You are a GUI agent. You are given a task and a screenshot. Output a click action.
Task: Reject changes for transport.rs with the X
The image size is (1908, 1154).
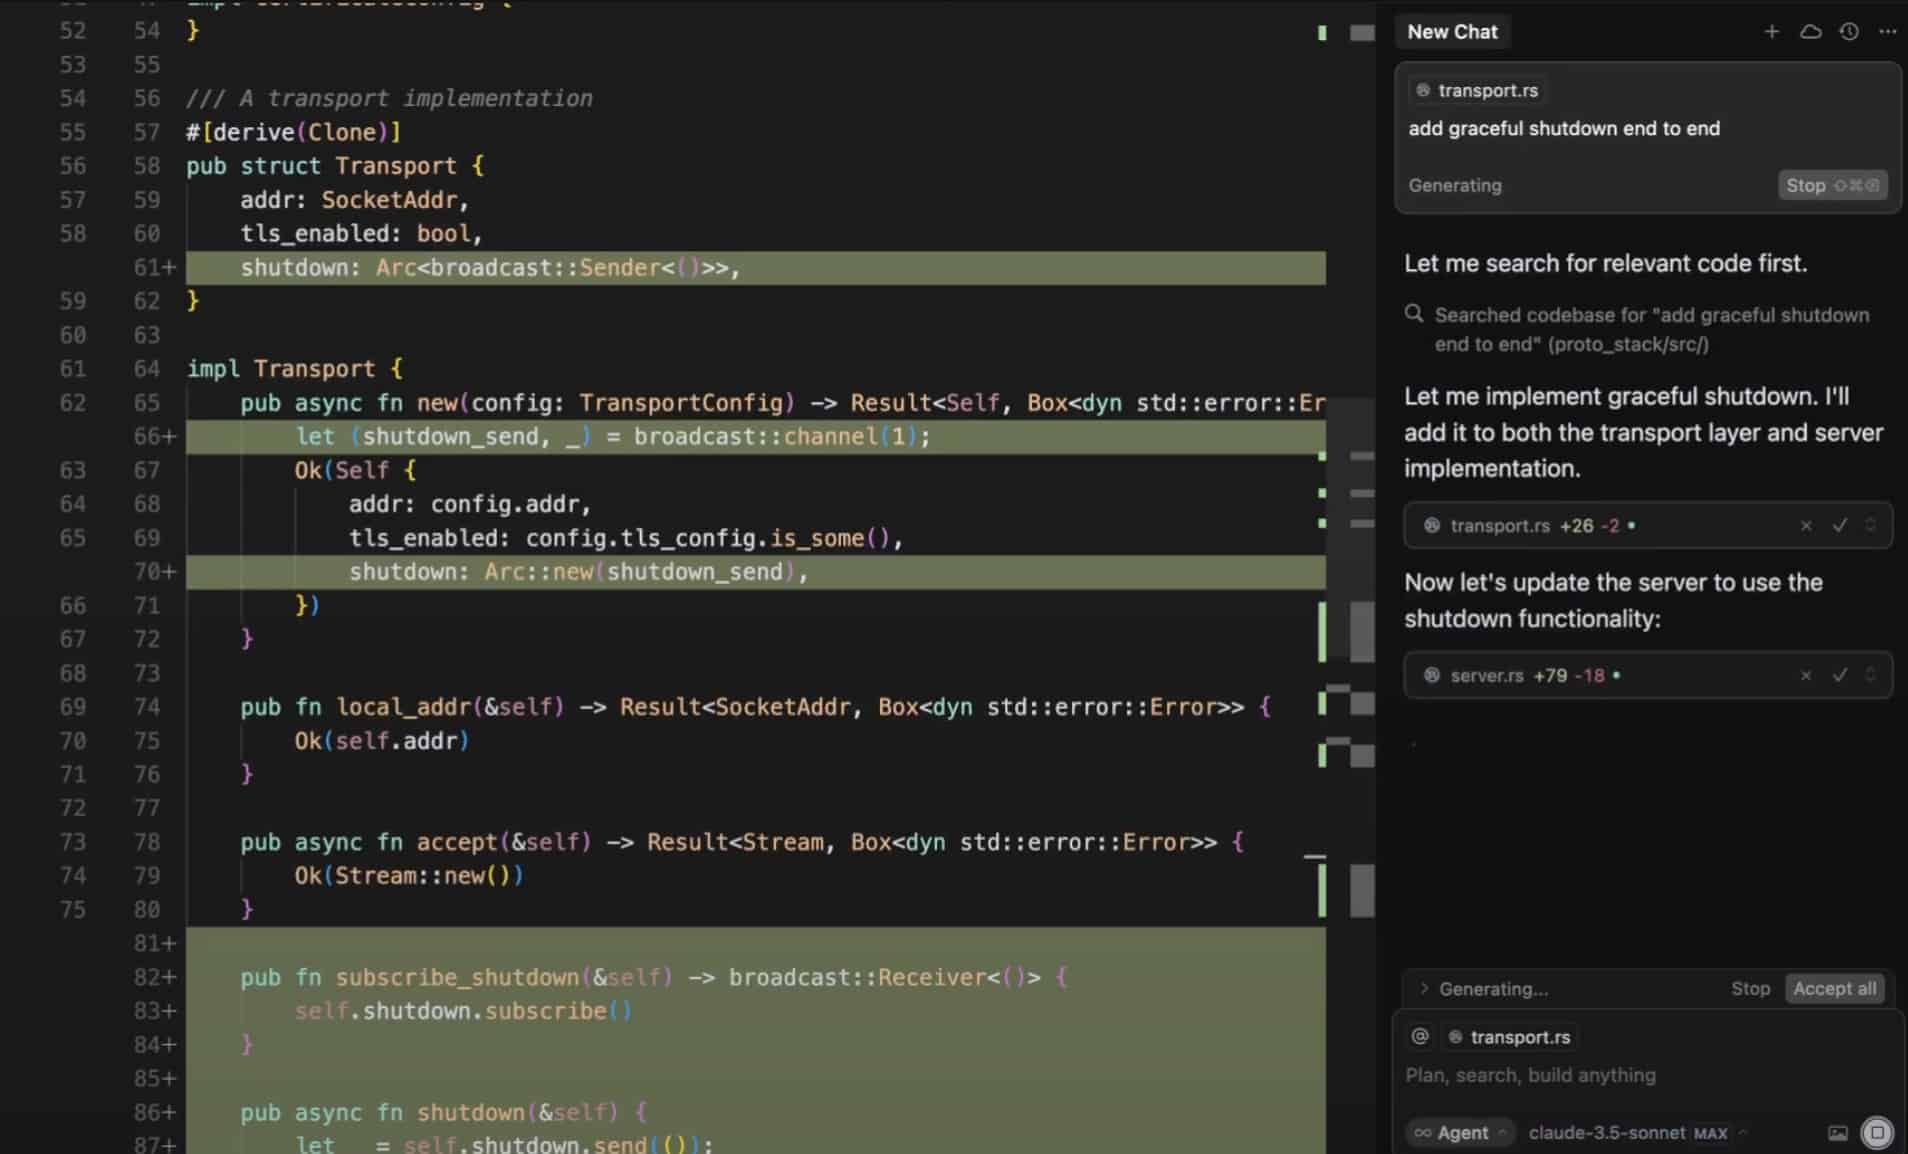[x=1806, y=526]
